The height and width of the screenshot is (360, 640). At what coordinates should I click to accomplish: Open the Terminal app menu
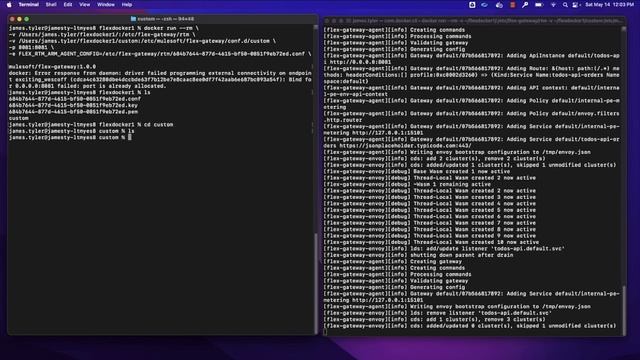pyautogui.click(x=29, y=5)
